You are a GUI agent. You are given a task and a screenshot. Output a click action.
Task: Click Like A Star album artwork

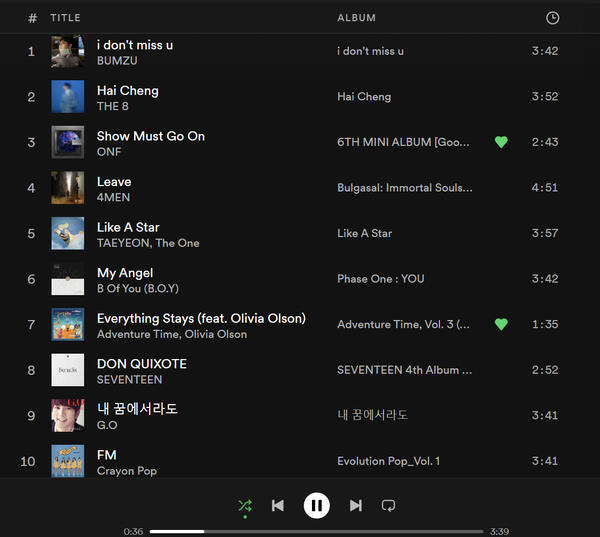point(68,233)
